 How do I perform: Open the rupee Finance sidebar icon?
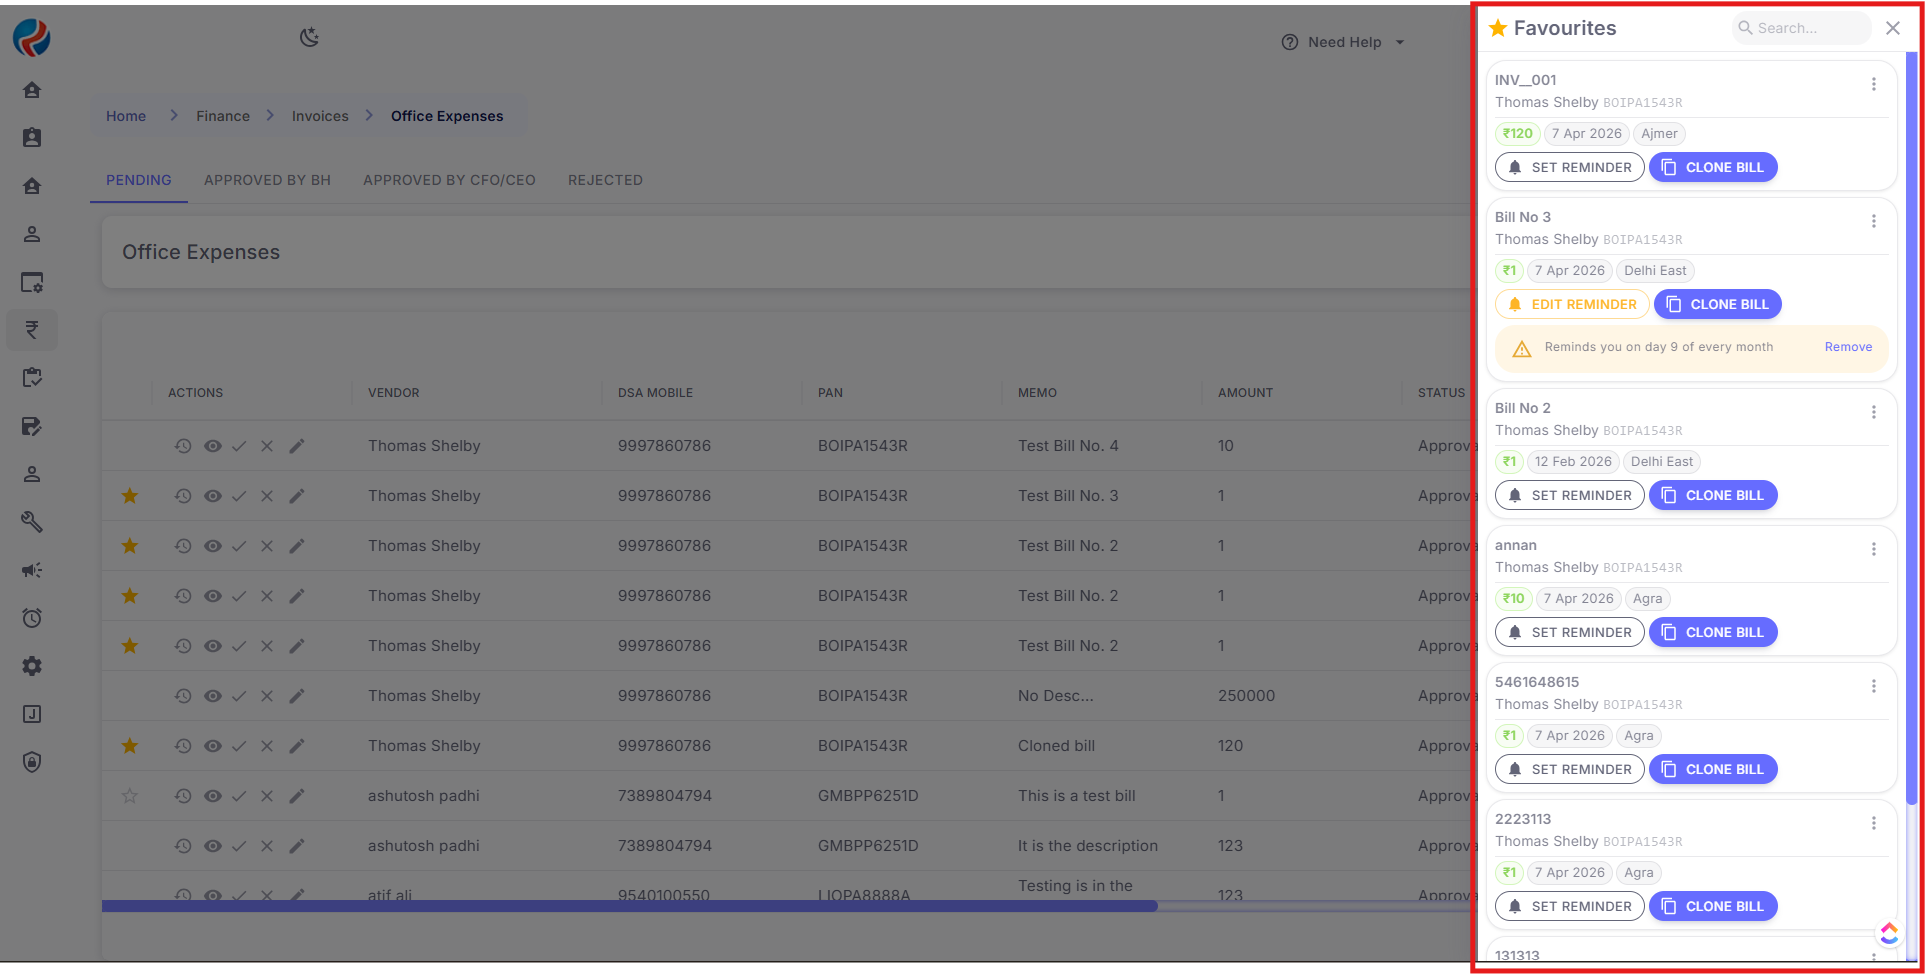click(32, 330)
